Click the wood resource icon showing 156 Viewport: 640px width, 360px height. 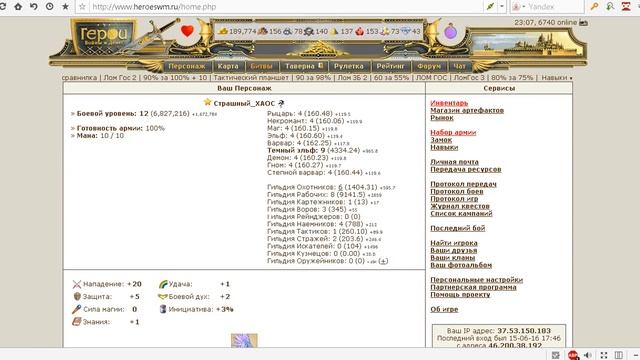point(262,31)
